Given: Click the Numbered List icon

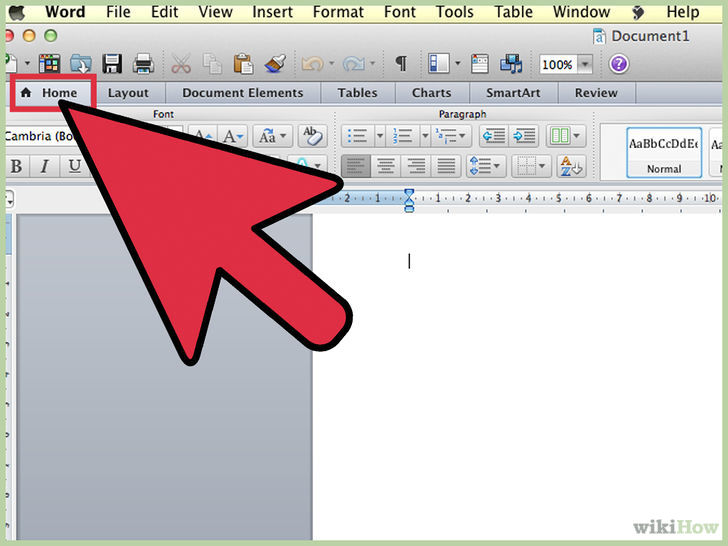Looking at the screenshot, I should coord(403,136).
